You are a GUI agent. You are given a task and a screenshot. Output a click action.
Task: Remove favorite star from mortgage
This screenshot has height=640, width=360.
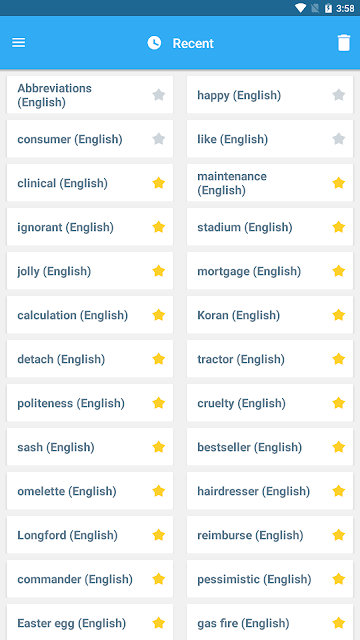coord(338,271)
